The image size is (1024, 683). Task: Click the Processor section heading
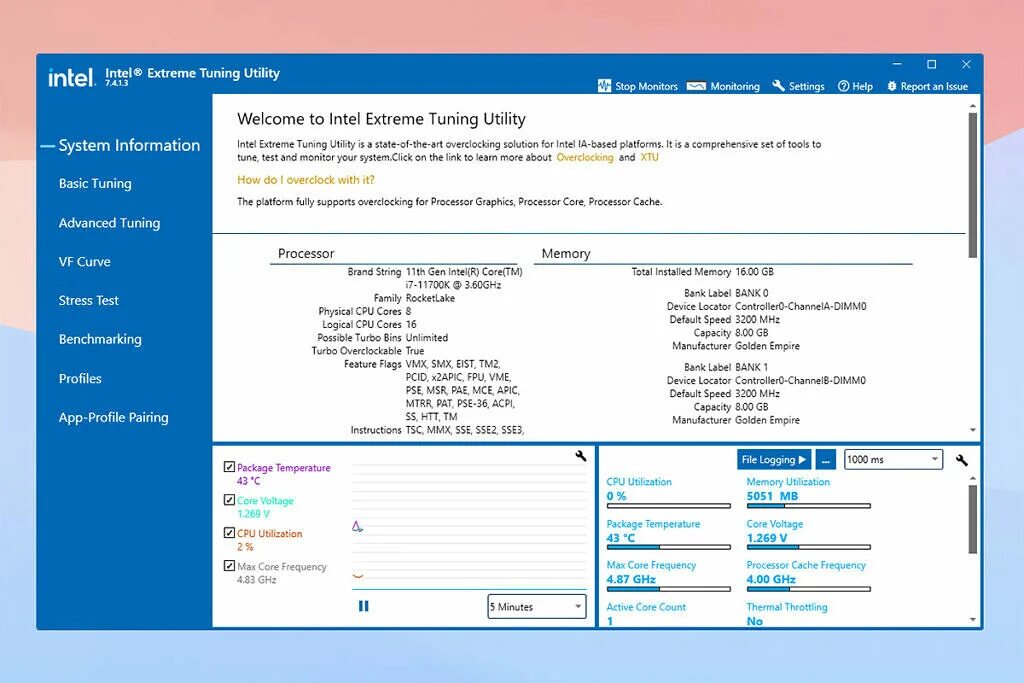click(306, 253)
